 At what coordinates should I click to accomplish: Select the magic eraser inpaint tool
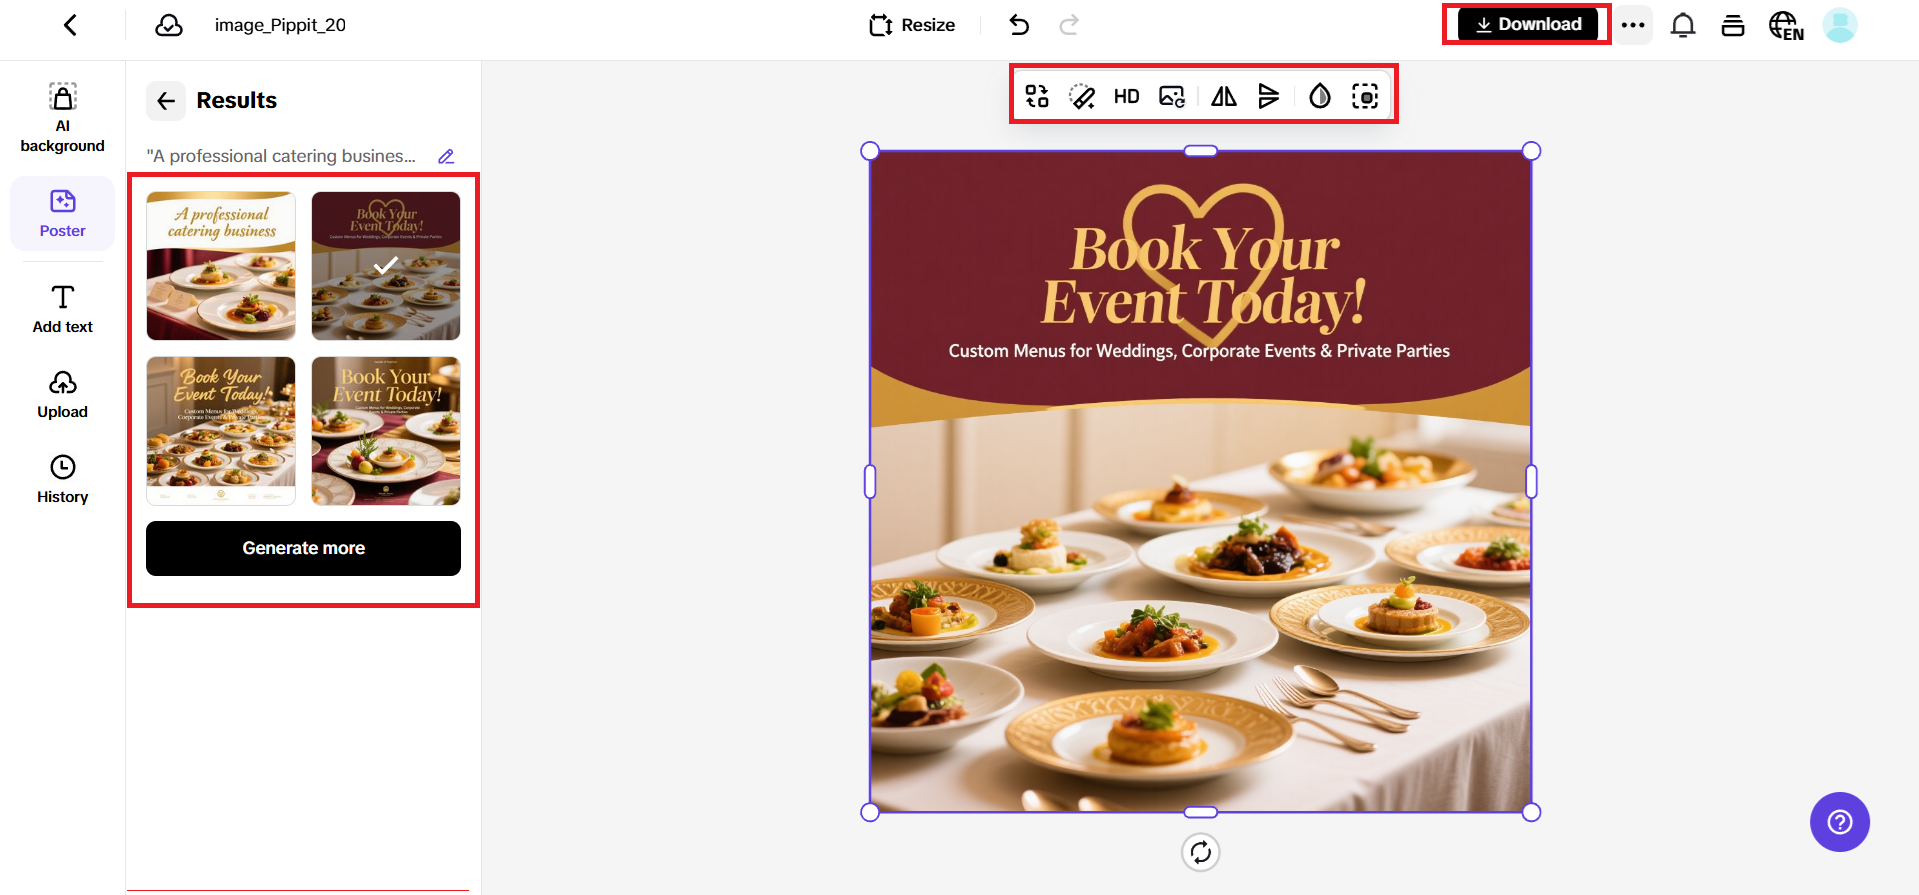(x=1082, y=96)
